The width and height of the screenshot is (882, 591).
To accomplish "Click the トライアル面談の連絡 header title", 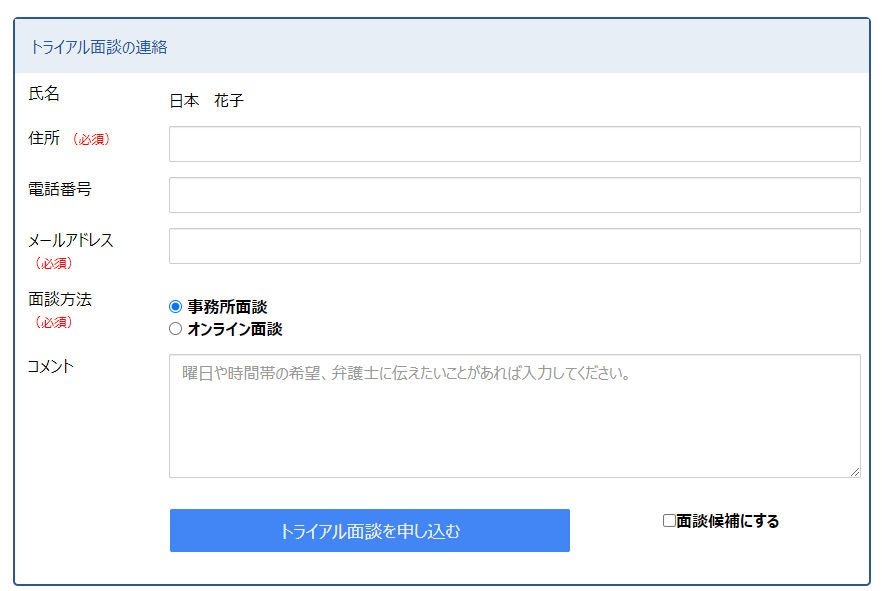I will coord(98,47).
